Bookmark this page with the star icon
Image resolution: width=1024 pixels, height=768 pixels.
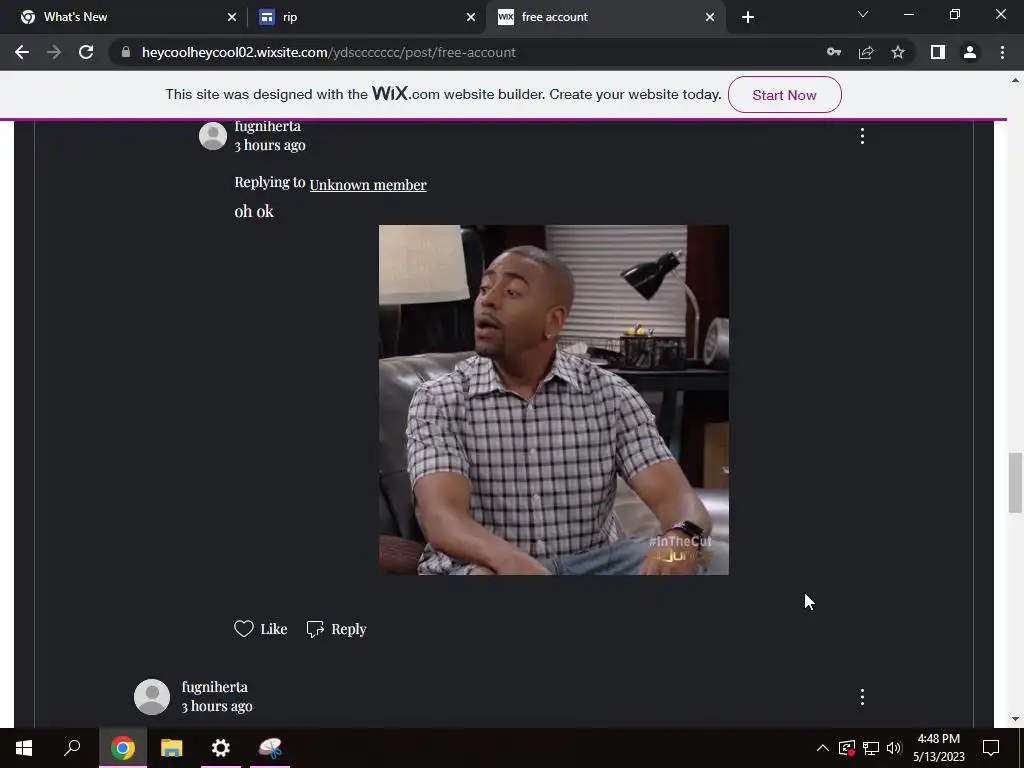898,52
